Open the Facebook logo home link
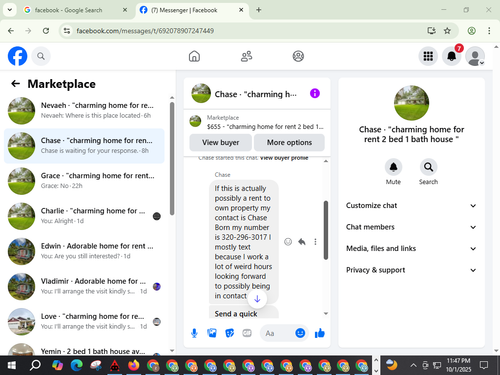This screenshot has height=375, width=500. (17, 56)
